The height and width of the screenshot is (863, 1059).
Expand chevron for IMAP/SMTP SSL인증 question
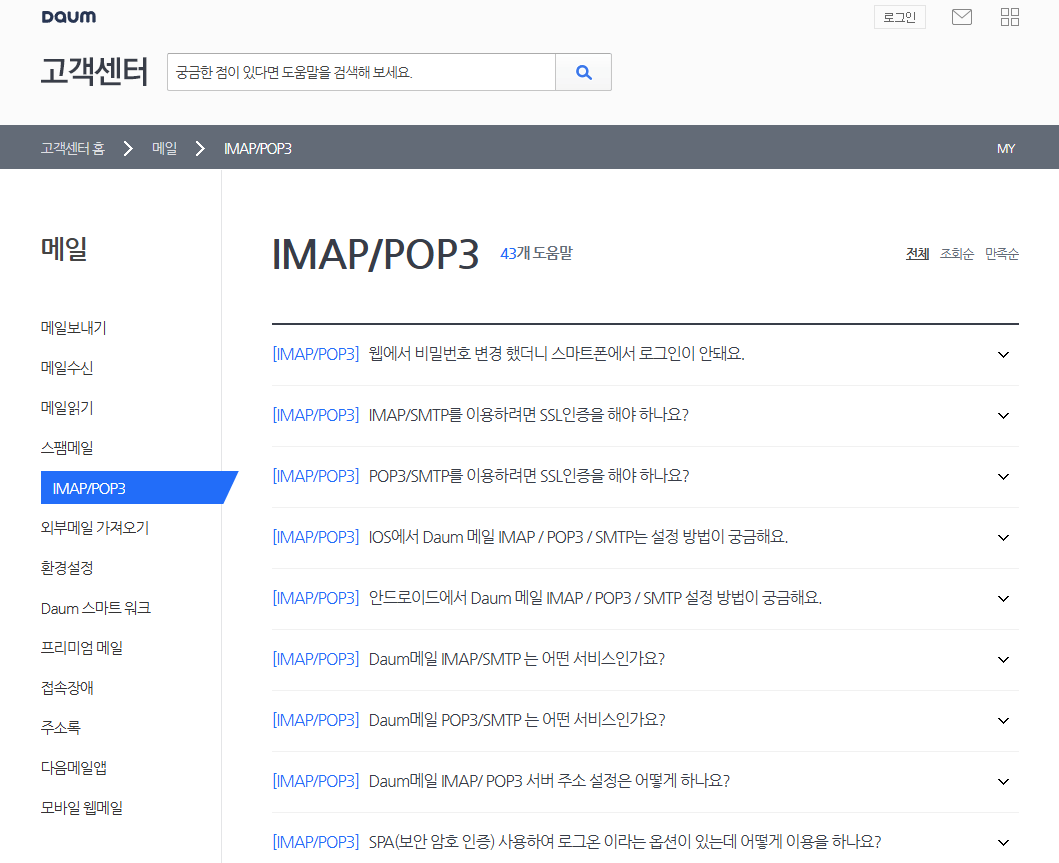pyautogui.click(x=1004, y=415)
